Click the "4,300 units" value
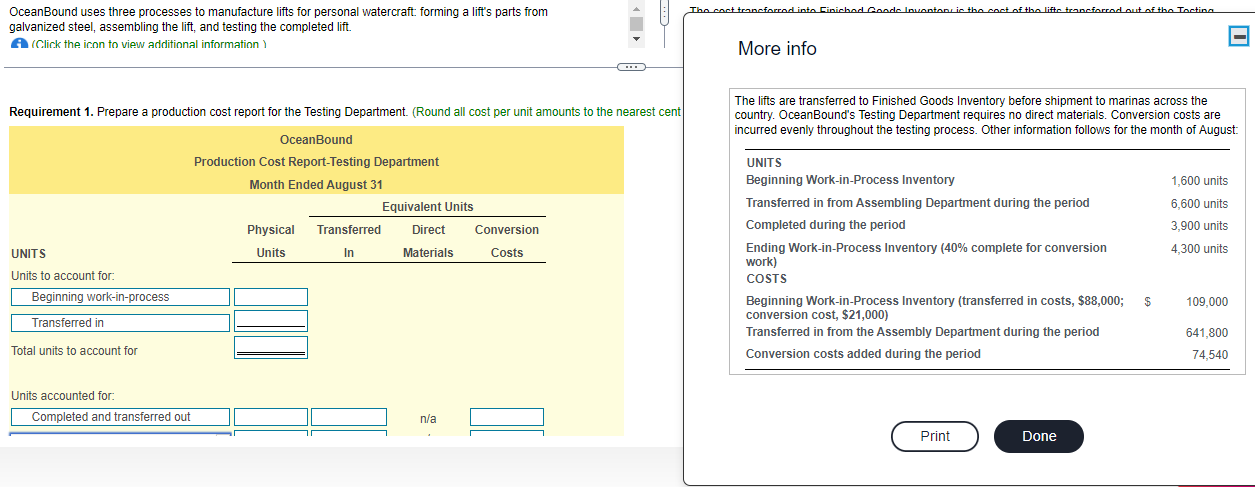This screenshot has height=487, width=1255. pos(1199,249)
